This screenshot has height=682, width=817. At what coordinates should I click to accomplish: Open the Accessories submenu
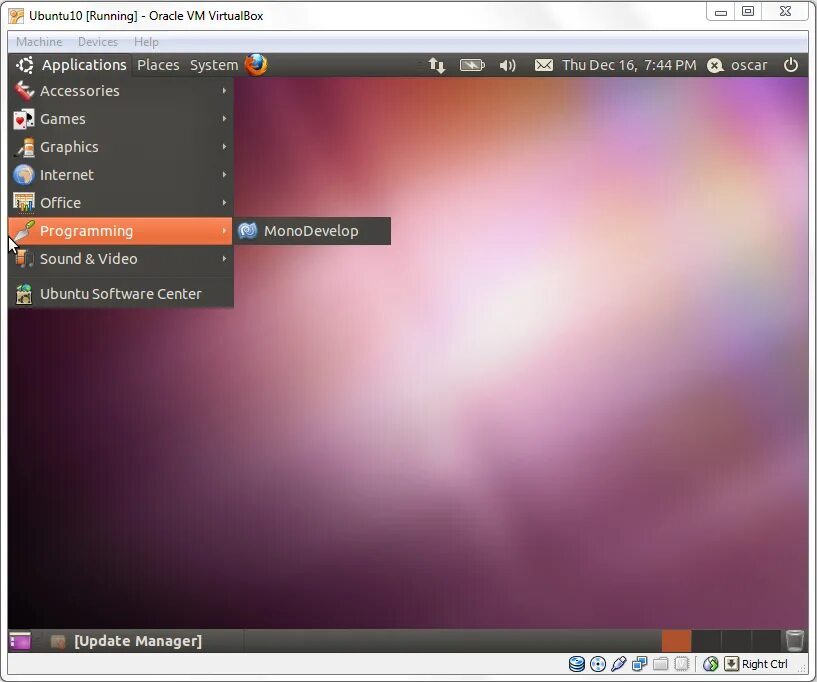tap(120, 91)
